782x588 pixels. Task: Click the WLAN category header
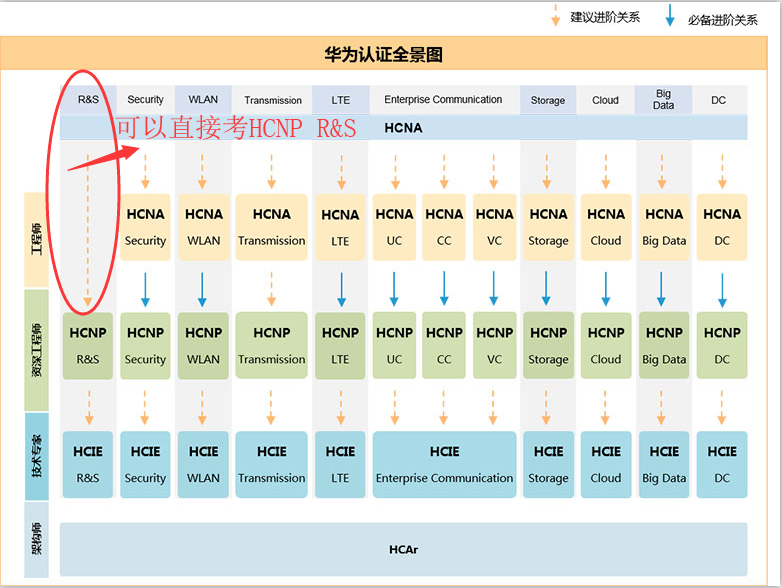pyautogui.click(x=203, y=100)
